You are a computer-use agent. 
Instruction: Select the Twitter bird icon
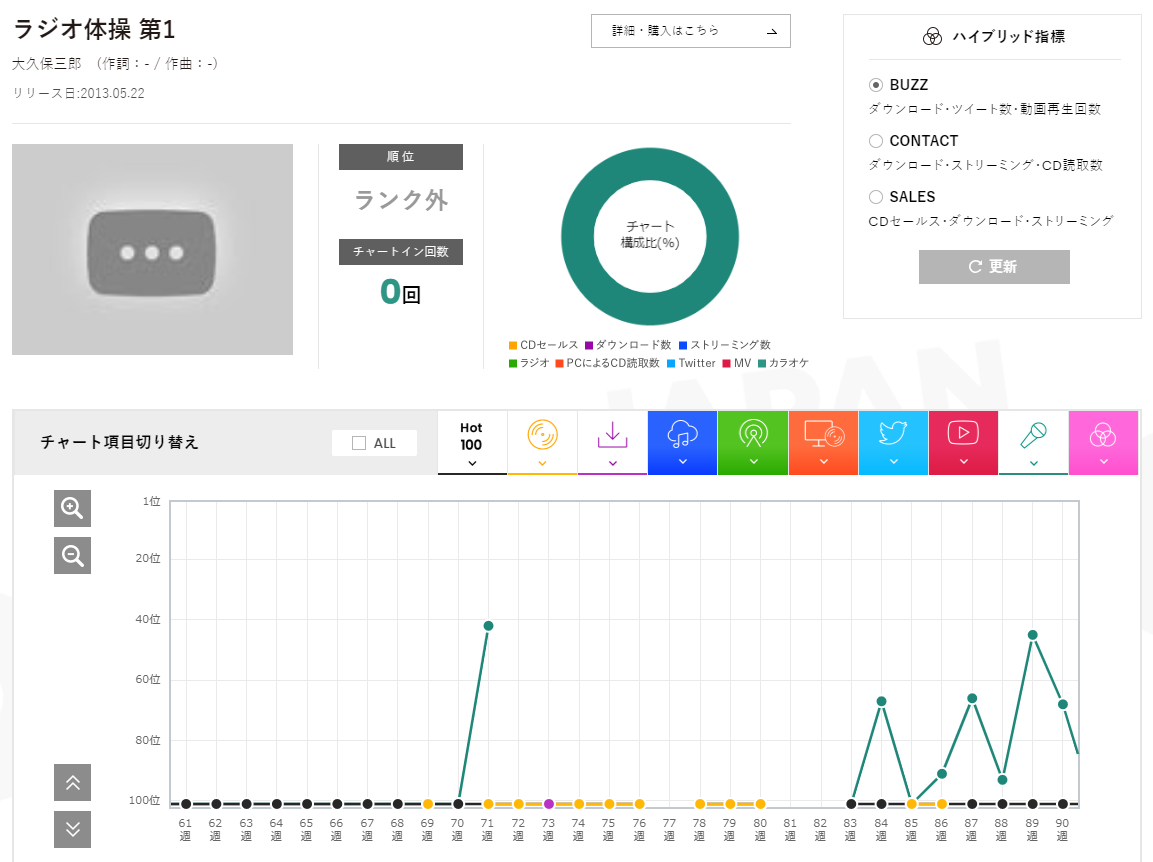pyautogui.click(x=893, y=433)
